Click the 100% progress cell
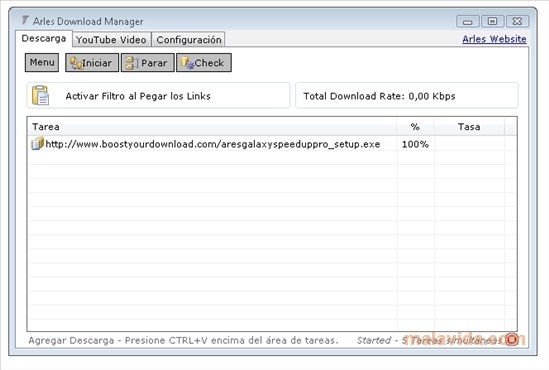The height and width of the screenshot is (370, 549). pos(415,144)
